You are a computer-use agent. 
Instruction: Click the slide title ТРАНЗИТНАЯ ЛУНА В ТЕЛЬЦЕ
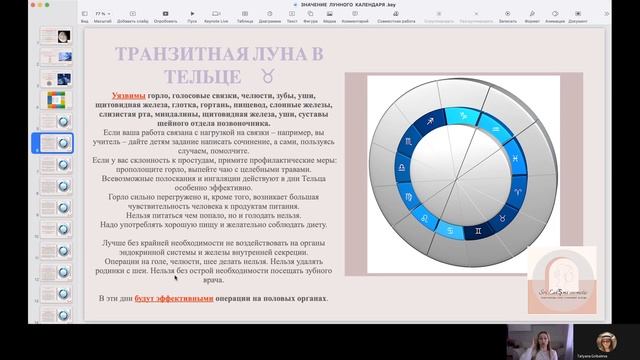[x=219, y=65]
